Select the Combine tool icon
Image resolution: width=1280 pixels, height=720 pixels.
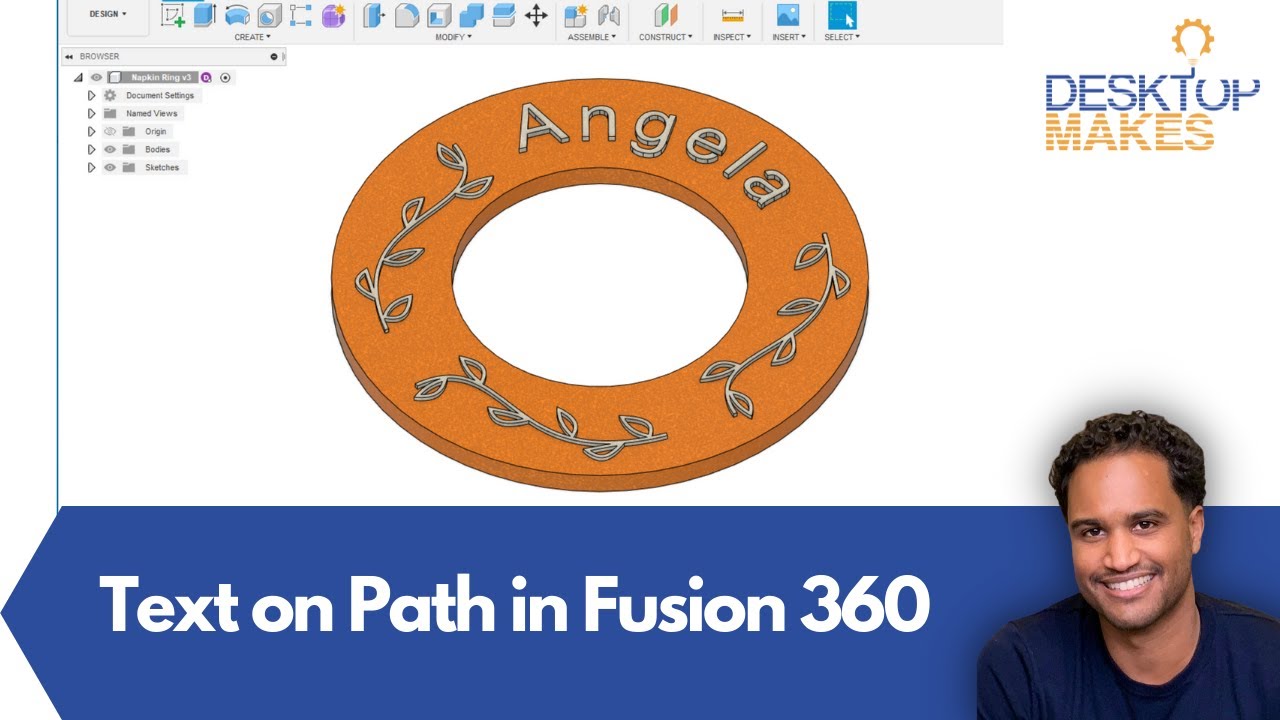[x=472, y=15]
